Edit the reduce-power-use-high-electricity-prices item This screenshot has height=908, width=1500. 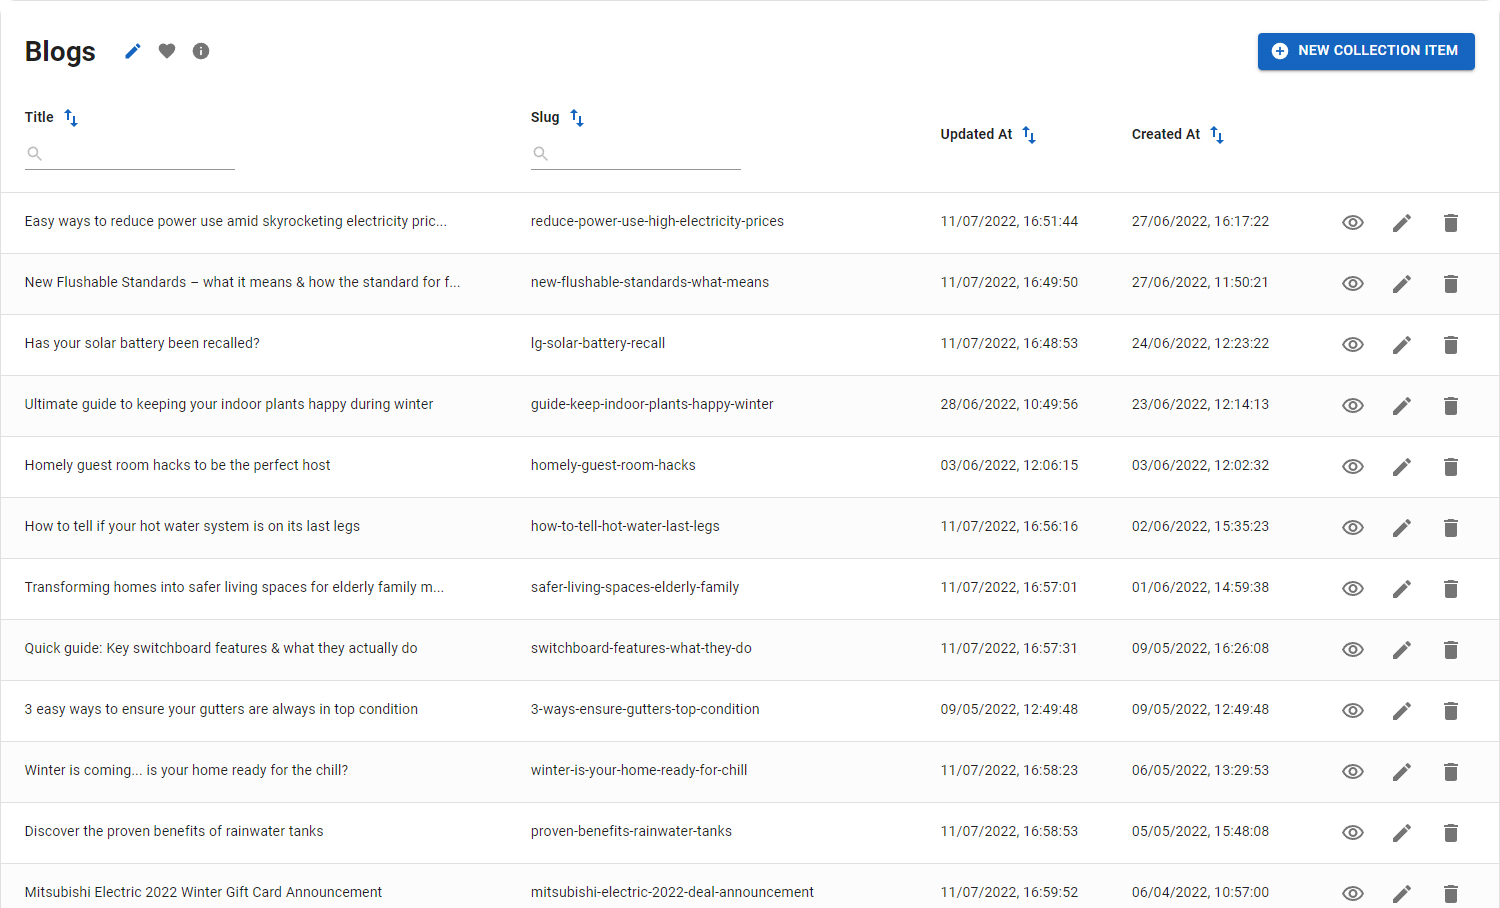[1402, 222]
